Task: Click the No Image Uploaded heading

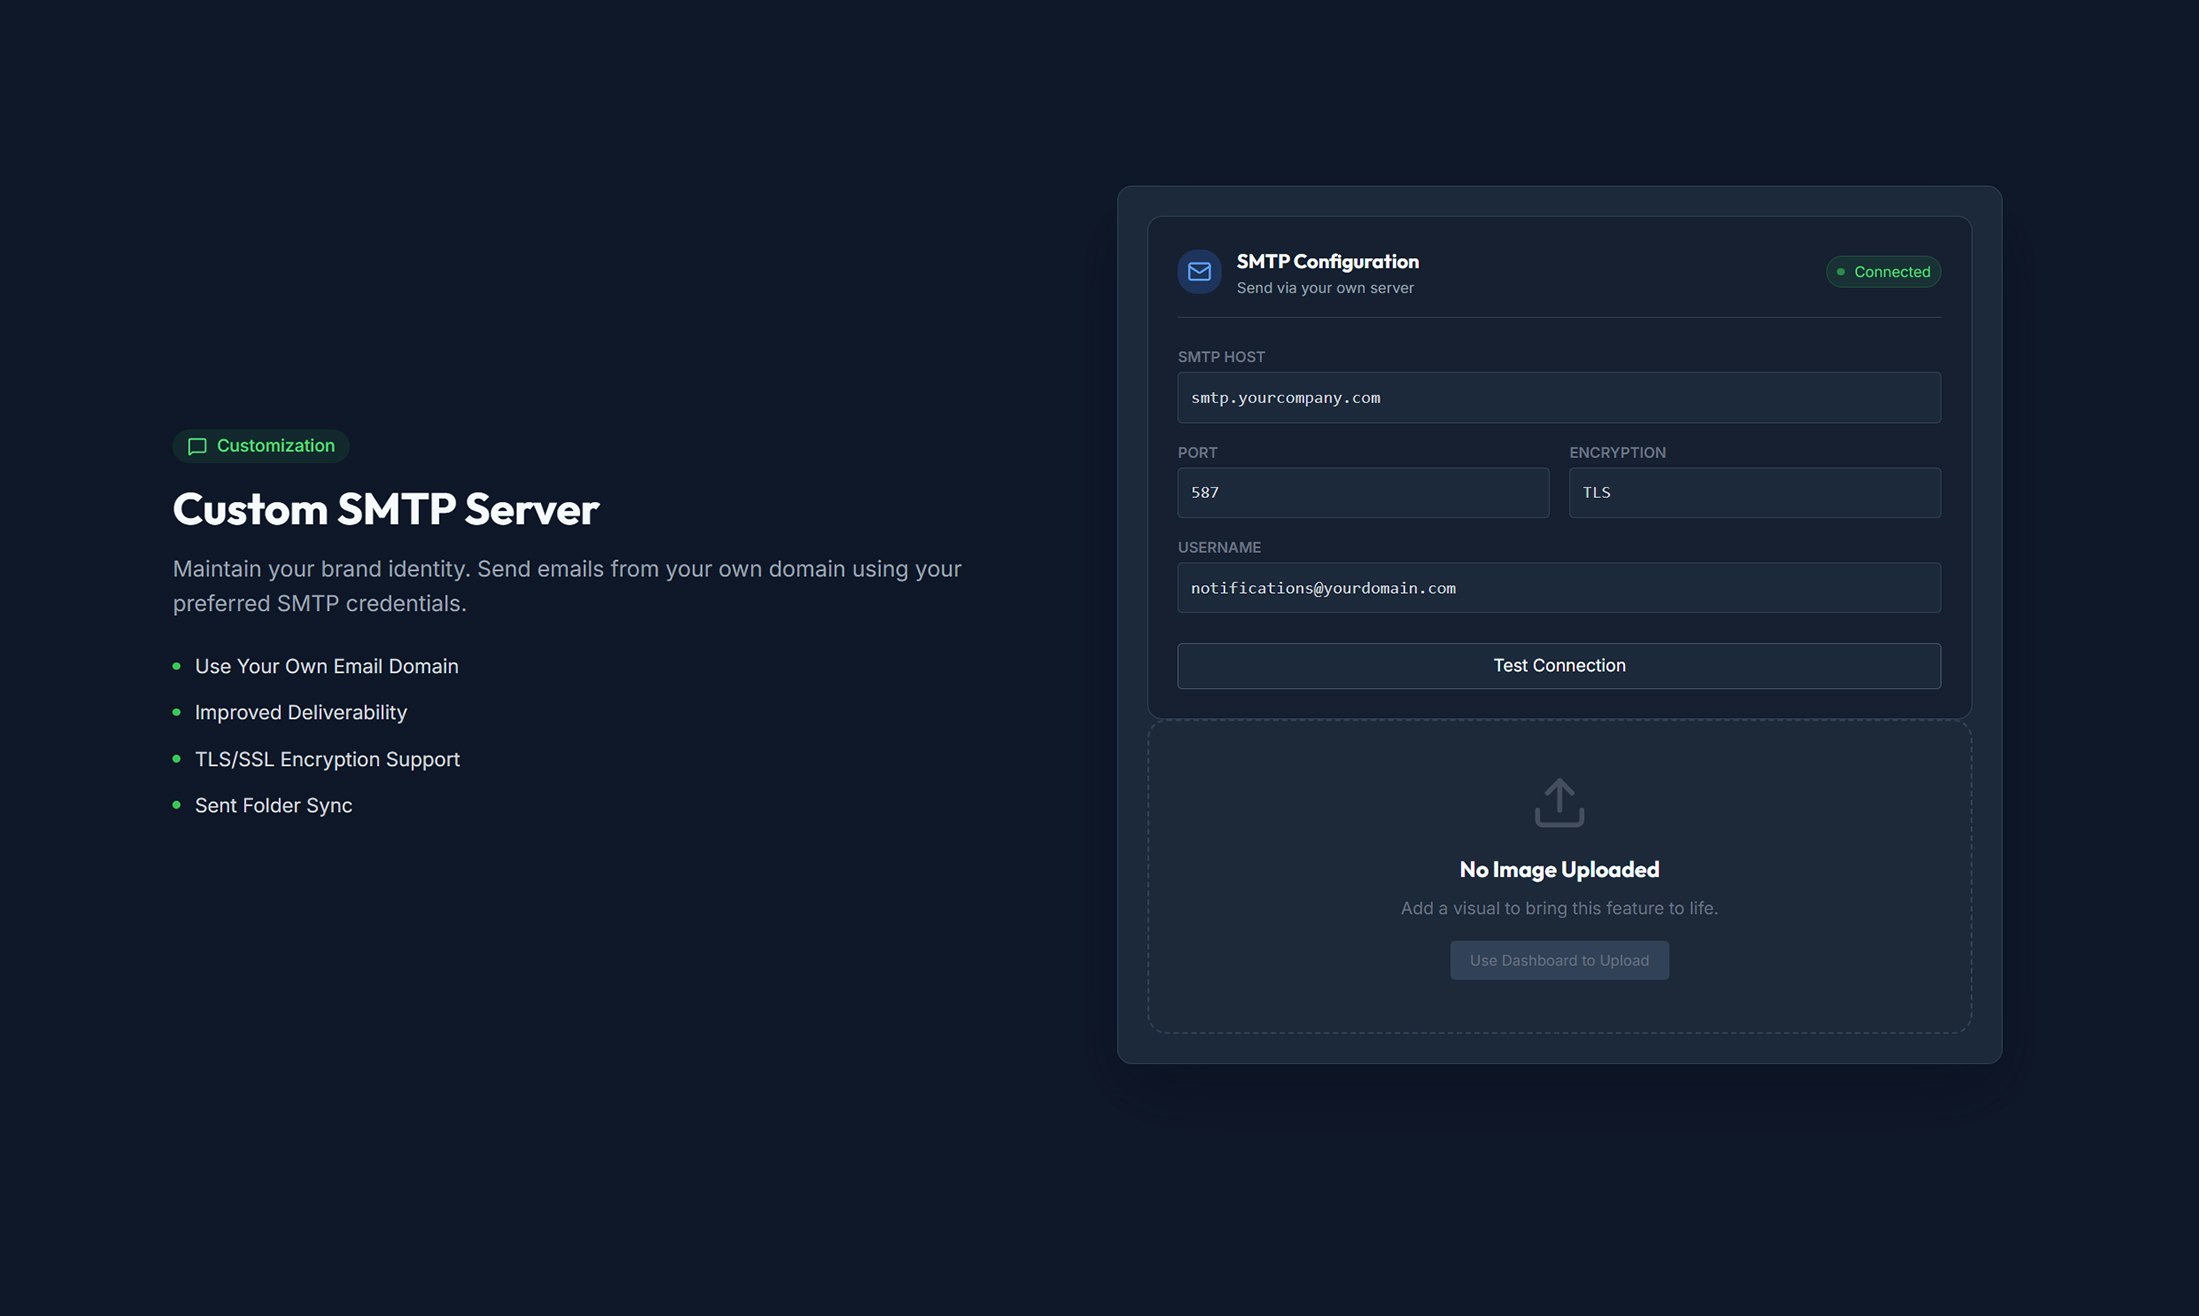Action: 1559,869
